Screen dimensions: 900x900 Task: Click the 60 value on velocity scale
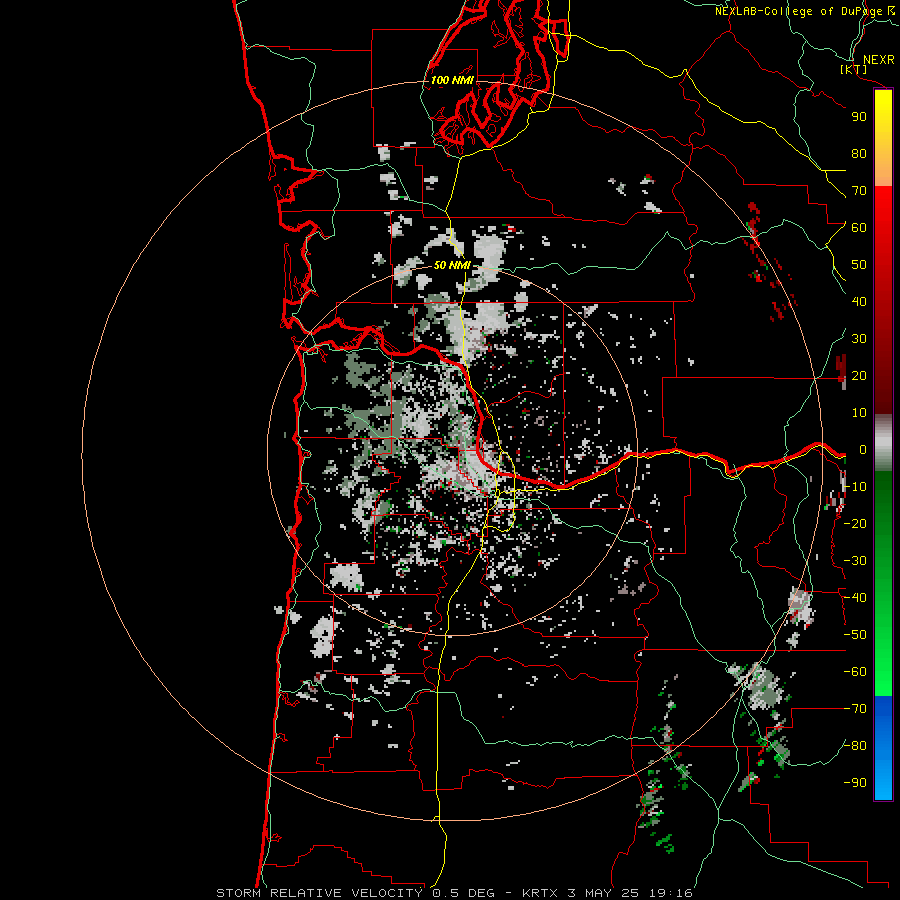pyautogui.click(x=859, y=228)
